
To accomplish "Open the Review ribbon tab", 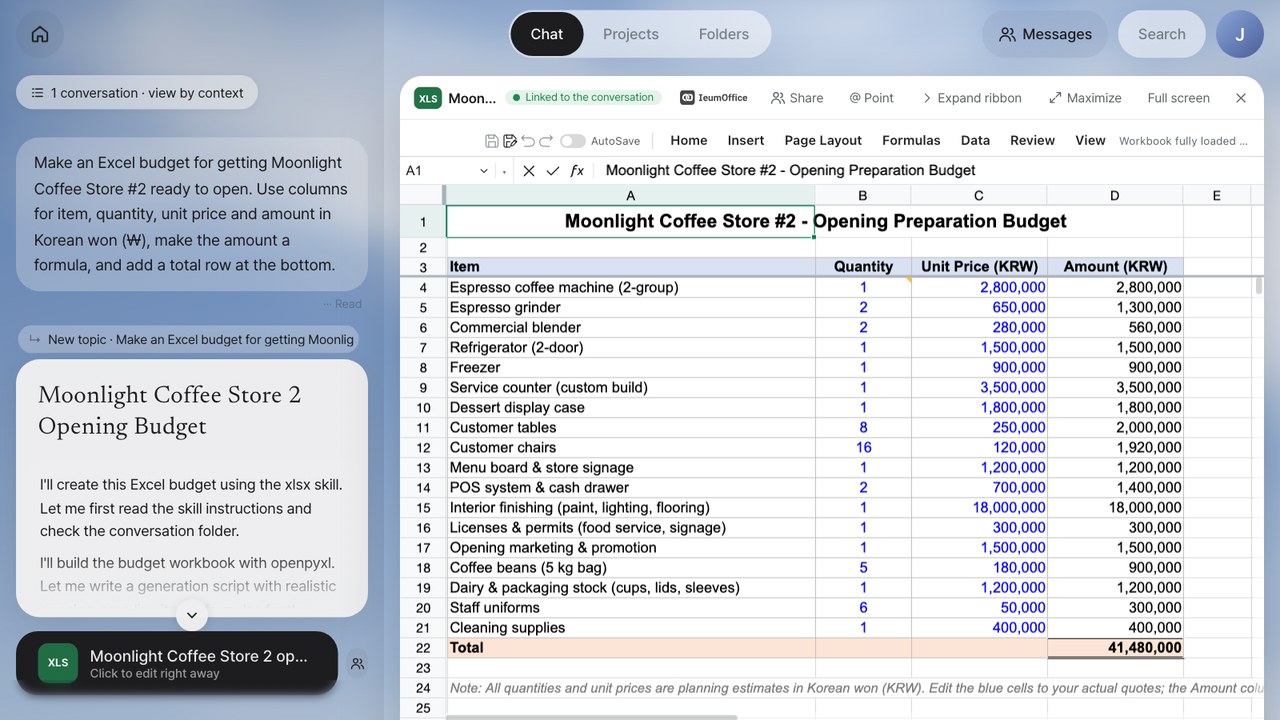I will click(x=1032, y=141).
